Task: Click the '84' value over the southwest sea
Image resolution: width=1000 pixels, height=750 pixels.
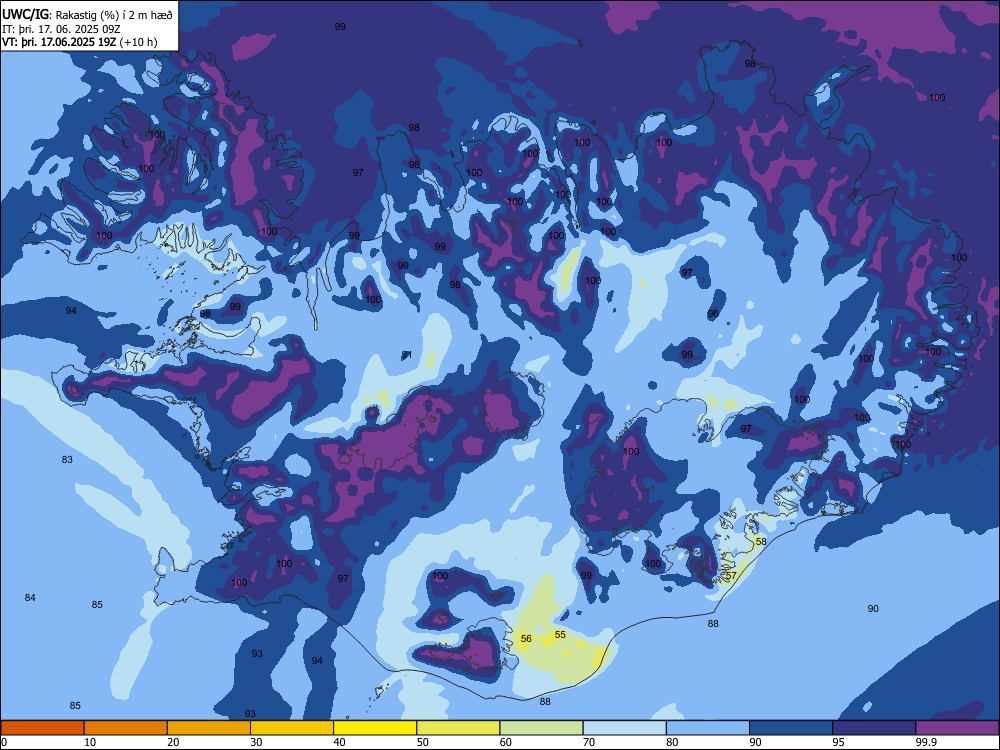Action: 30,598
